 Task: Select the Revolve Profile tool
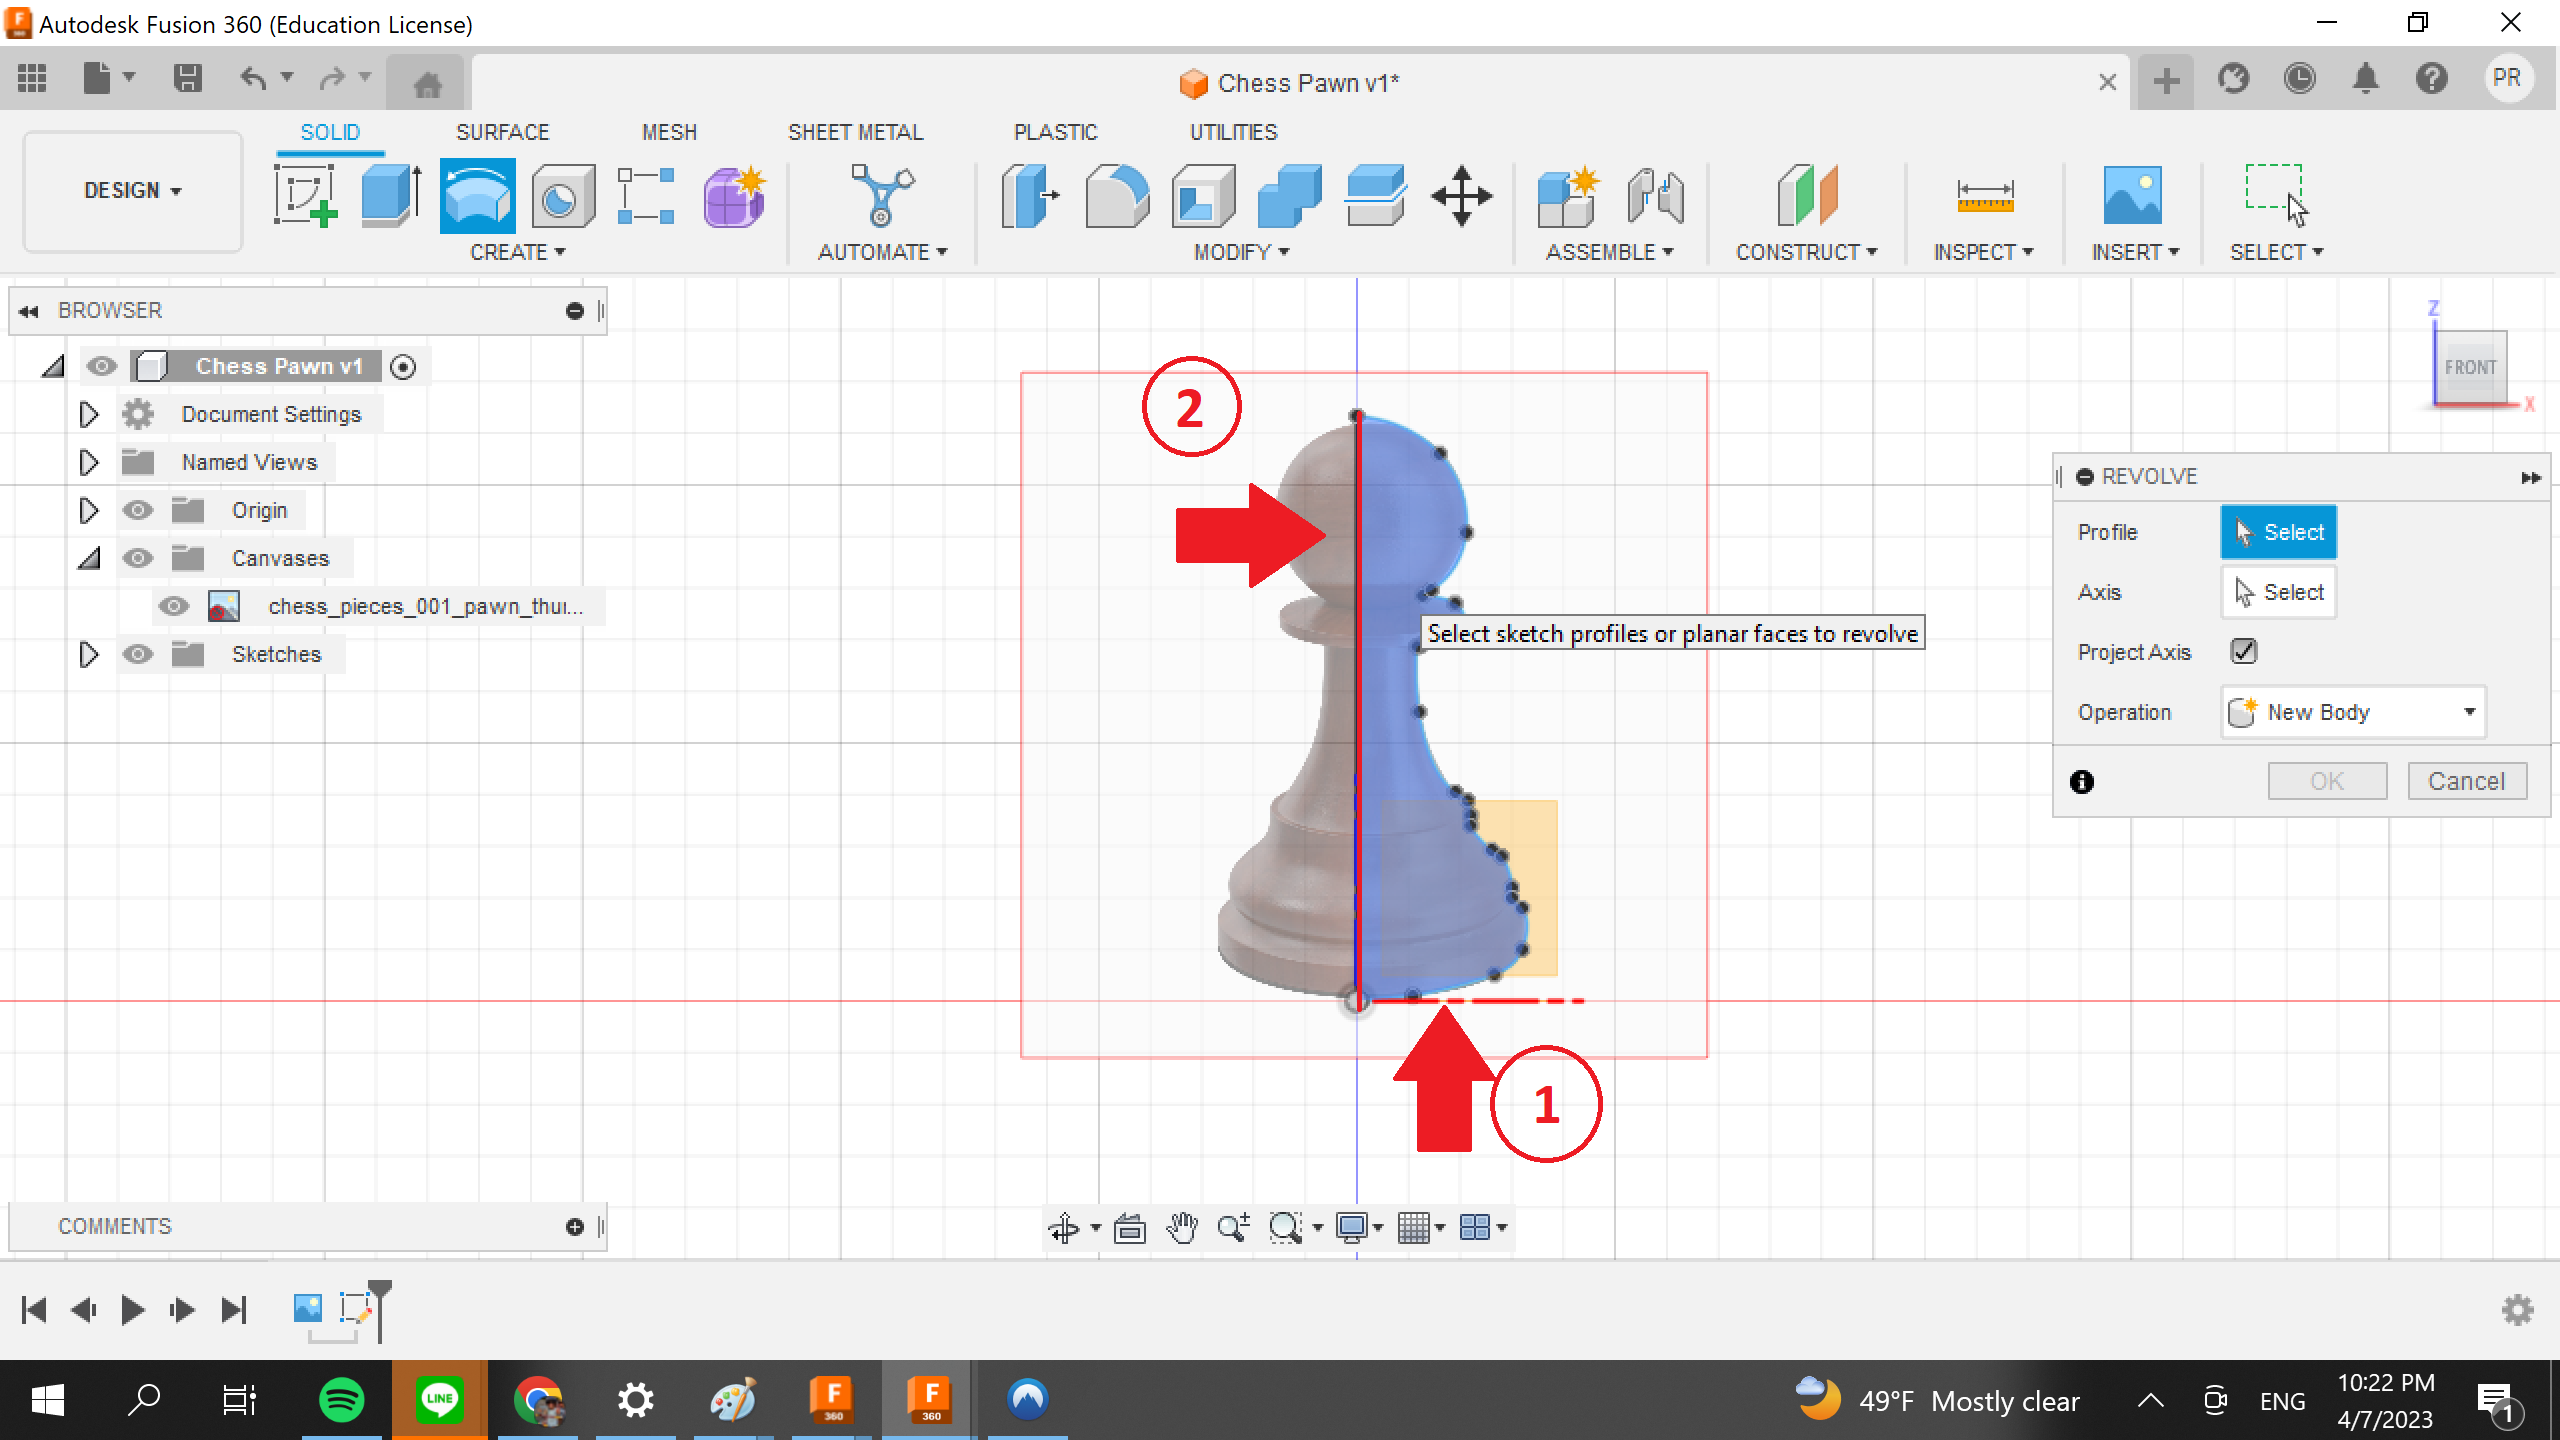(2279, 531)
